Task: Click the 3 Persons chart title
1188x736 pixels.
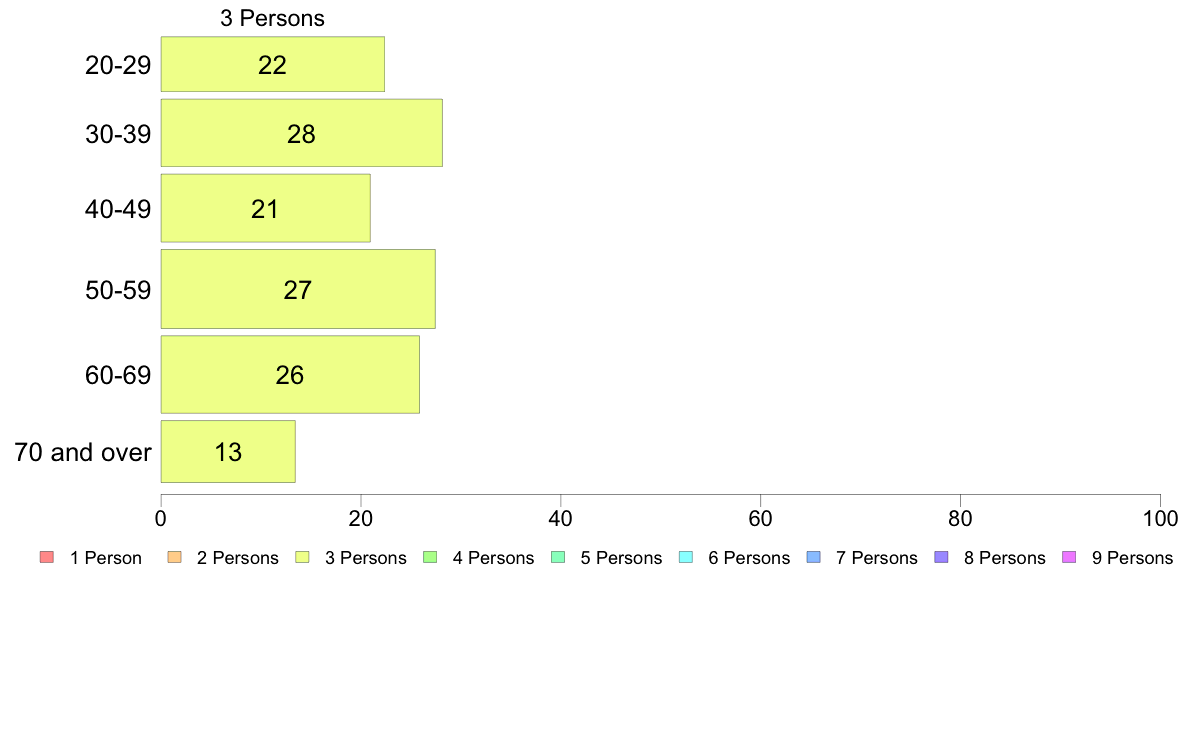Action: [x=272, y=18]
